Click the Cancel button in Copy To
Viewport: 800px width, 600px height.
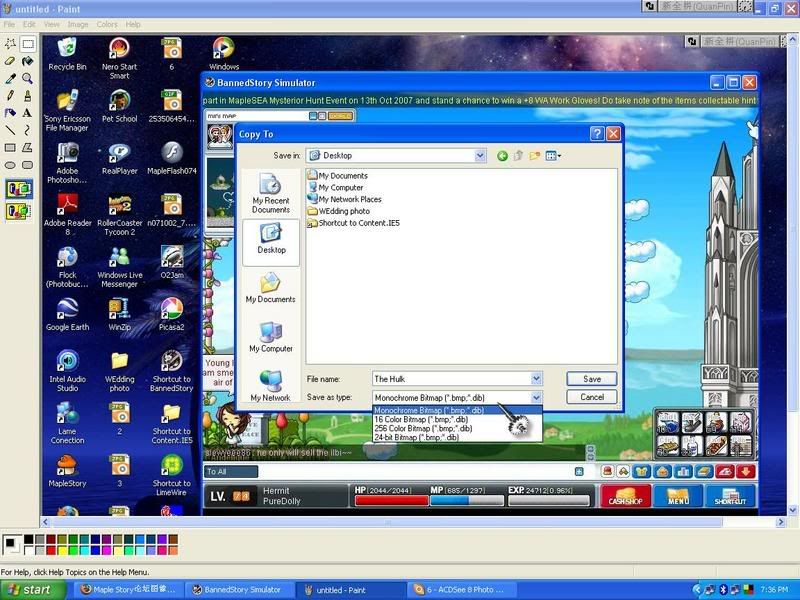(x=592, y=397)
